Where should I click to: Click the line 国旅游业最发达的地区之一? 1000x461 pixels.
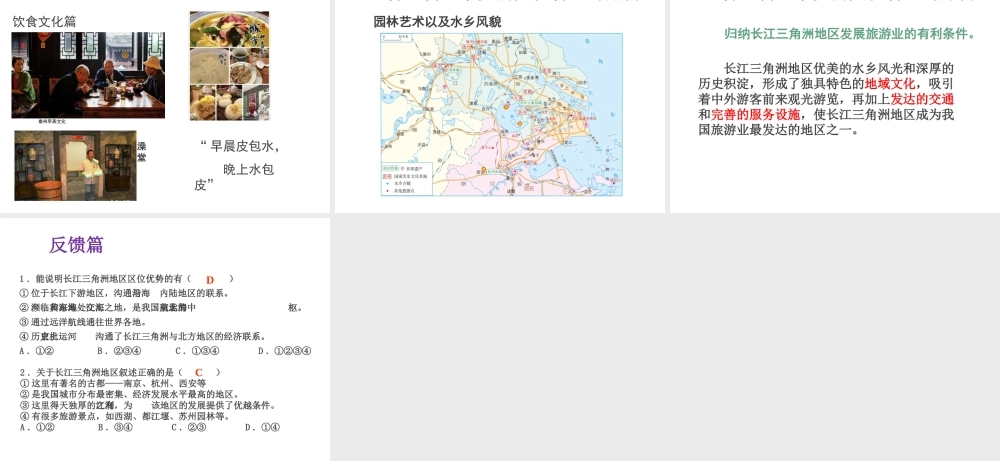point(779,129)
